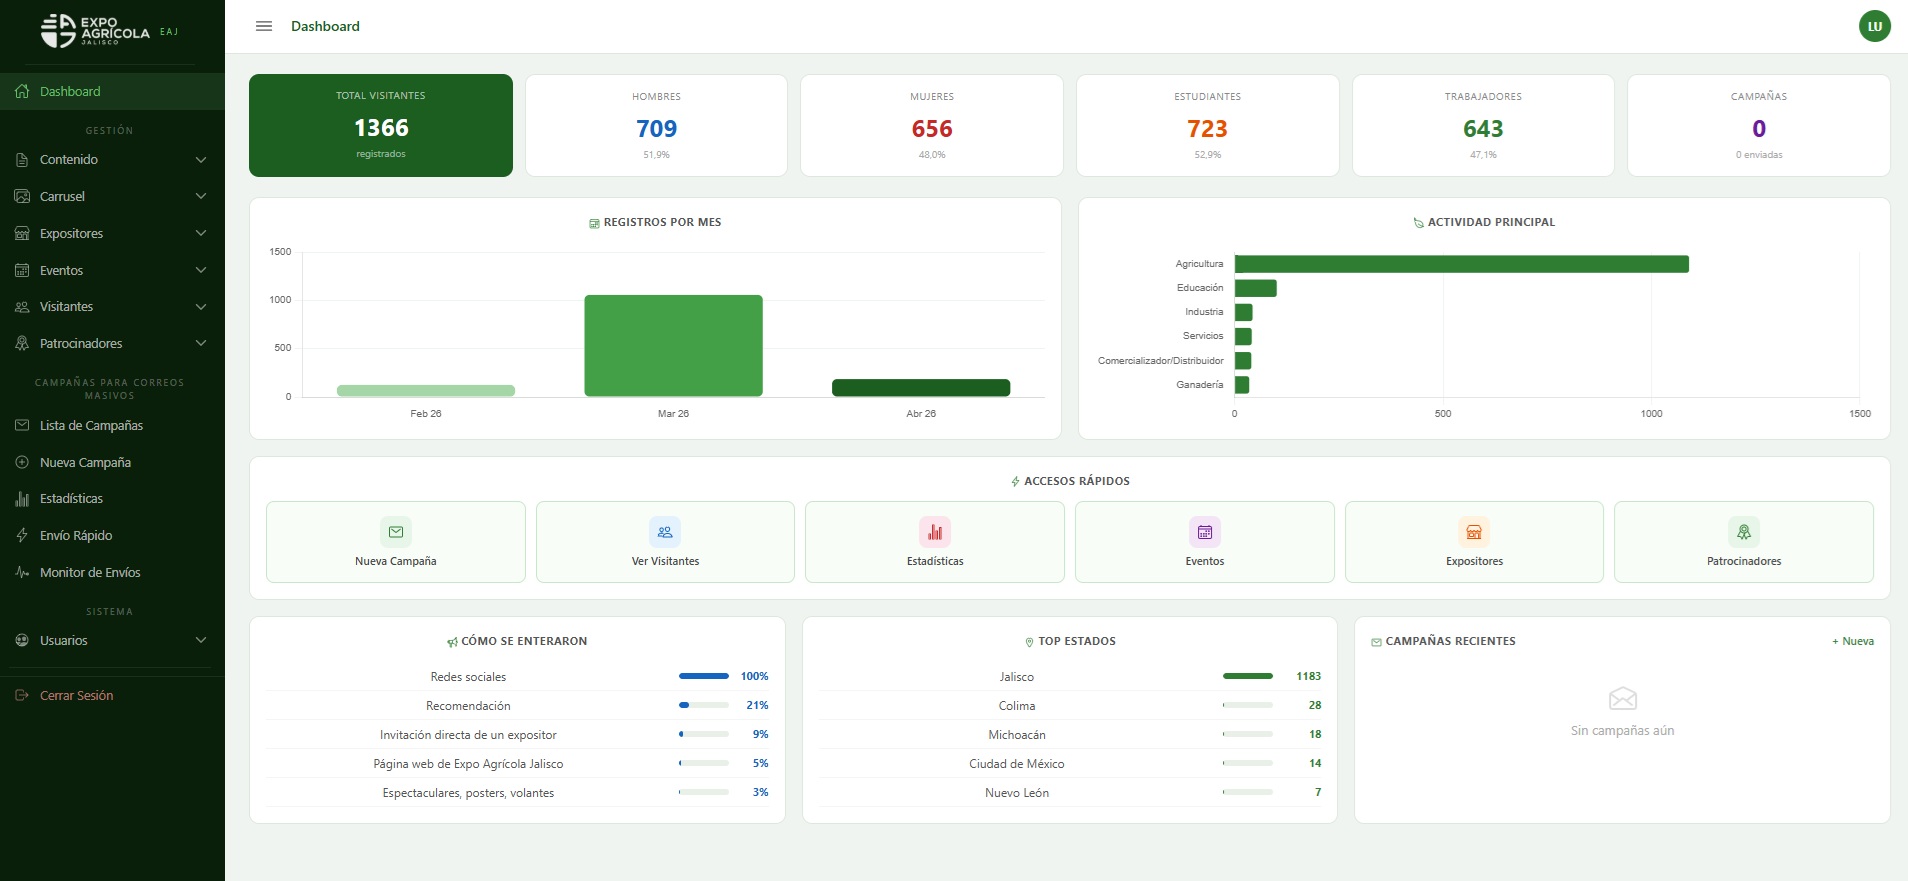Click the Redes sociales progress bar
Screen dimensions: 1908x881
pyautogui.click(x=704, y=677)
